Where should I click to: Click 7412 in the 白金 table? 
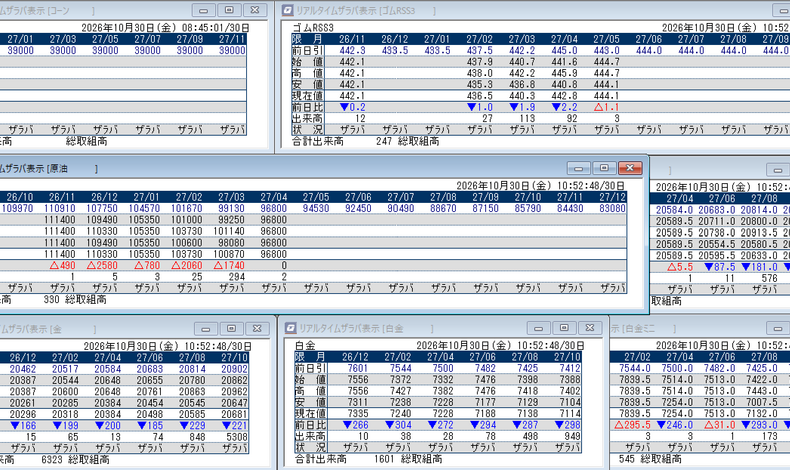coord(570,368)
